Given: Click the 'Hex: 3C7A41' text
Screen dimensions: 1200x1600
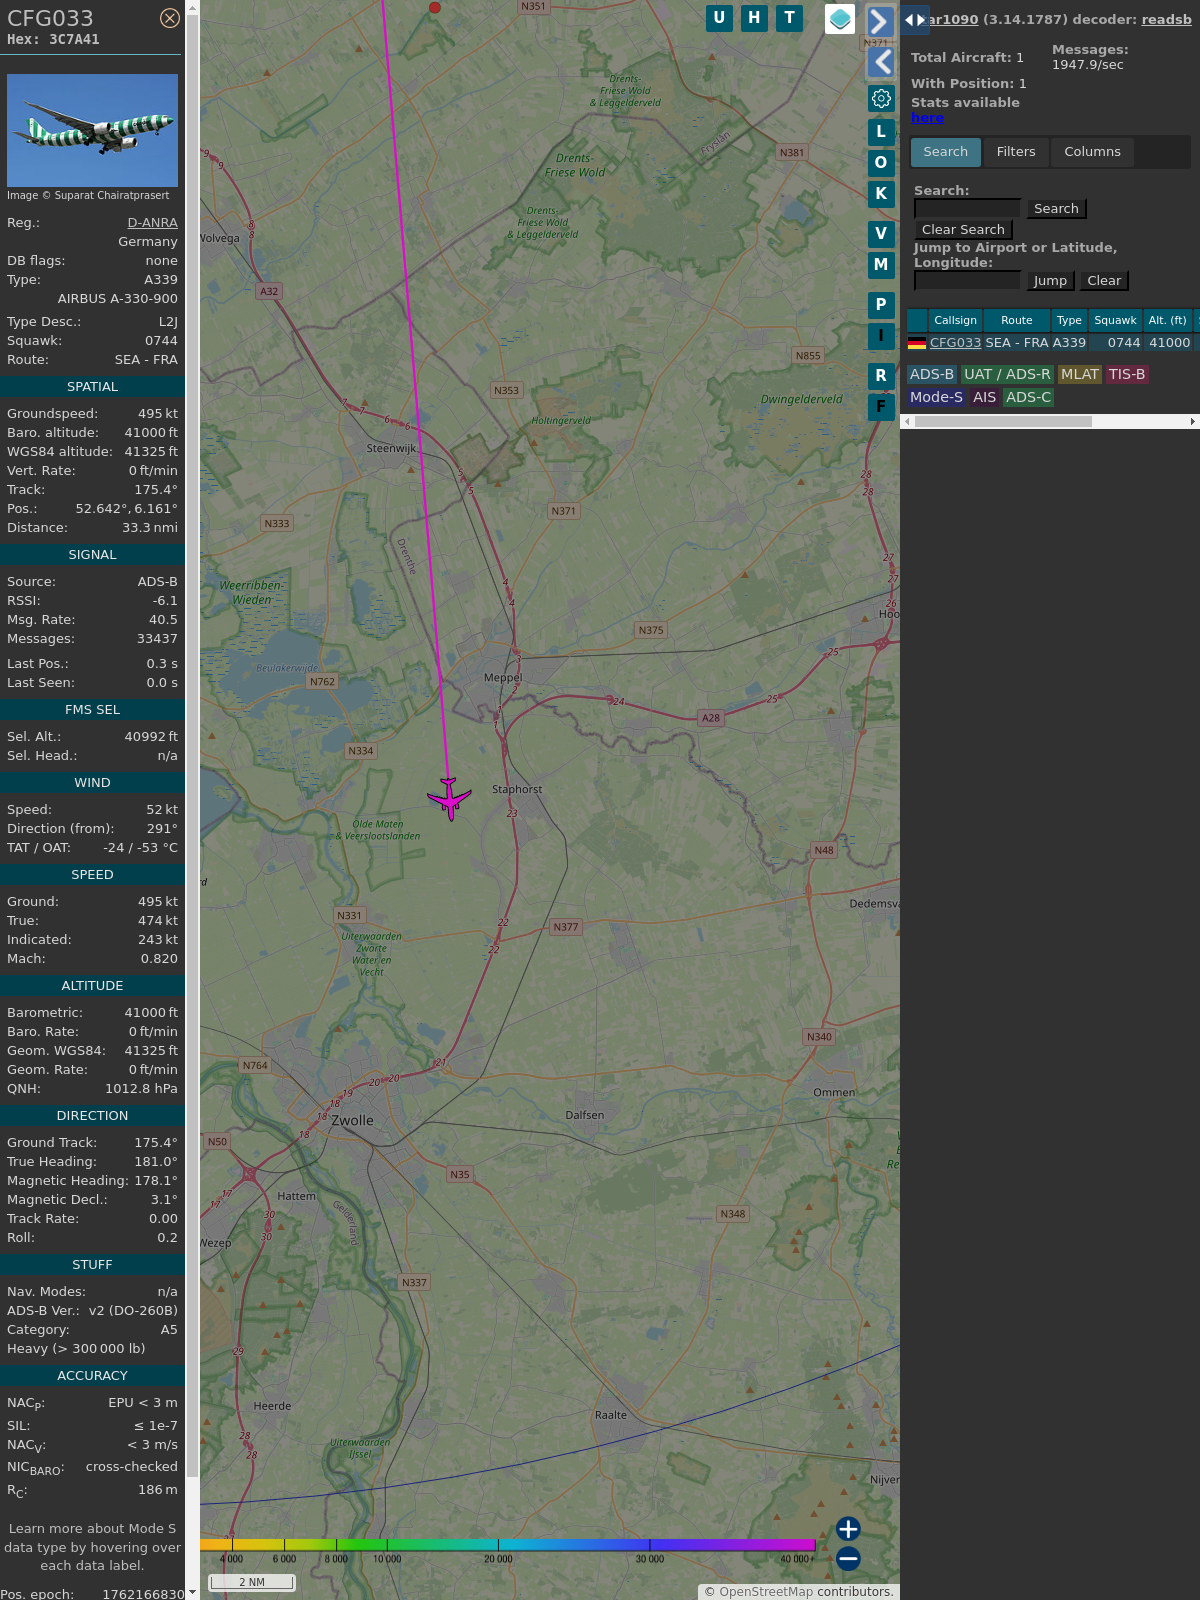Looking at the screenshot, I should tap(53, 40).
